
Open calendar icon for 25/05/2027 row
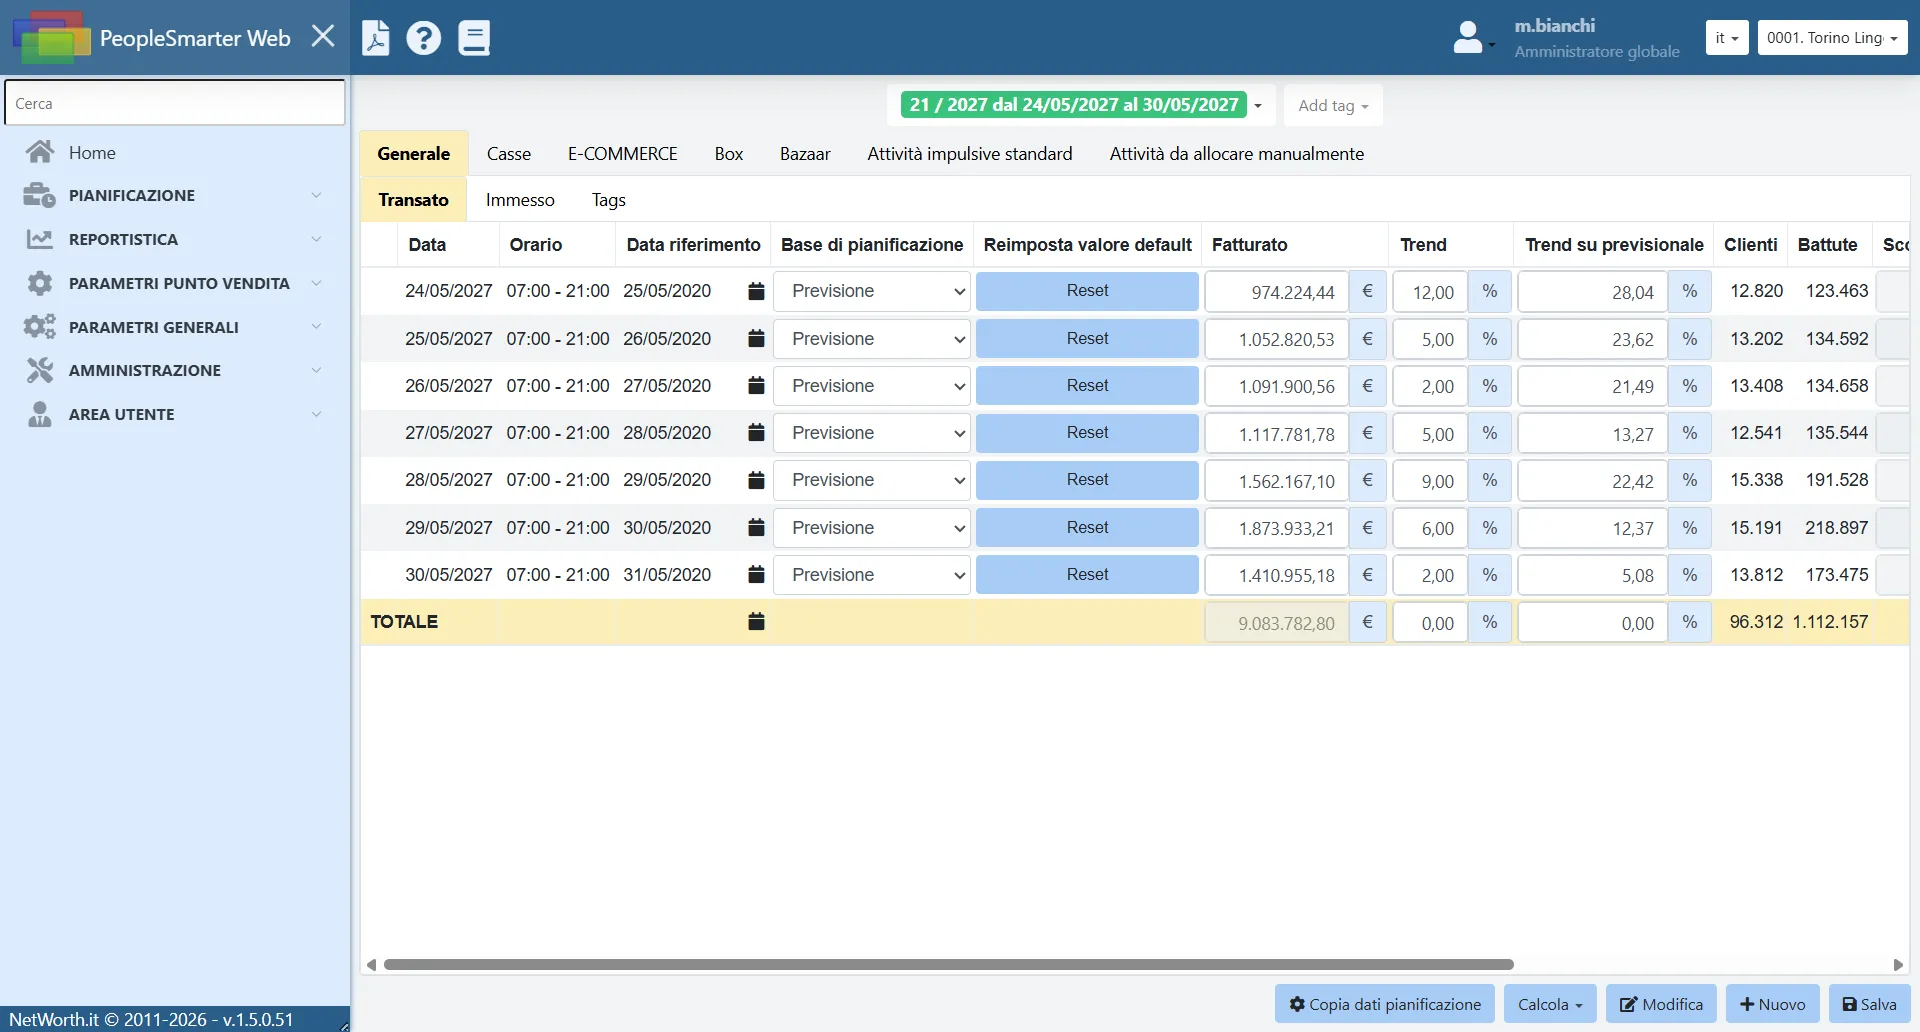(x=756, y=339)
